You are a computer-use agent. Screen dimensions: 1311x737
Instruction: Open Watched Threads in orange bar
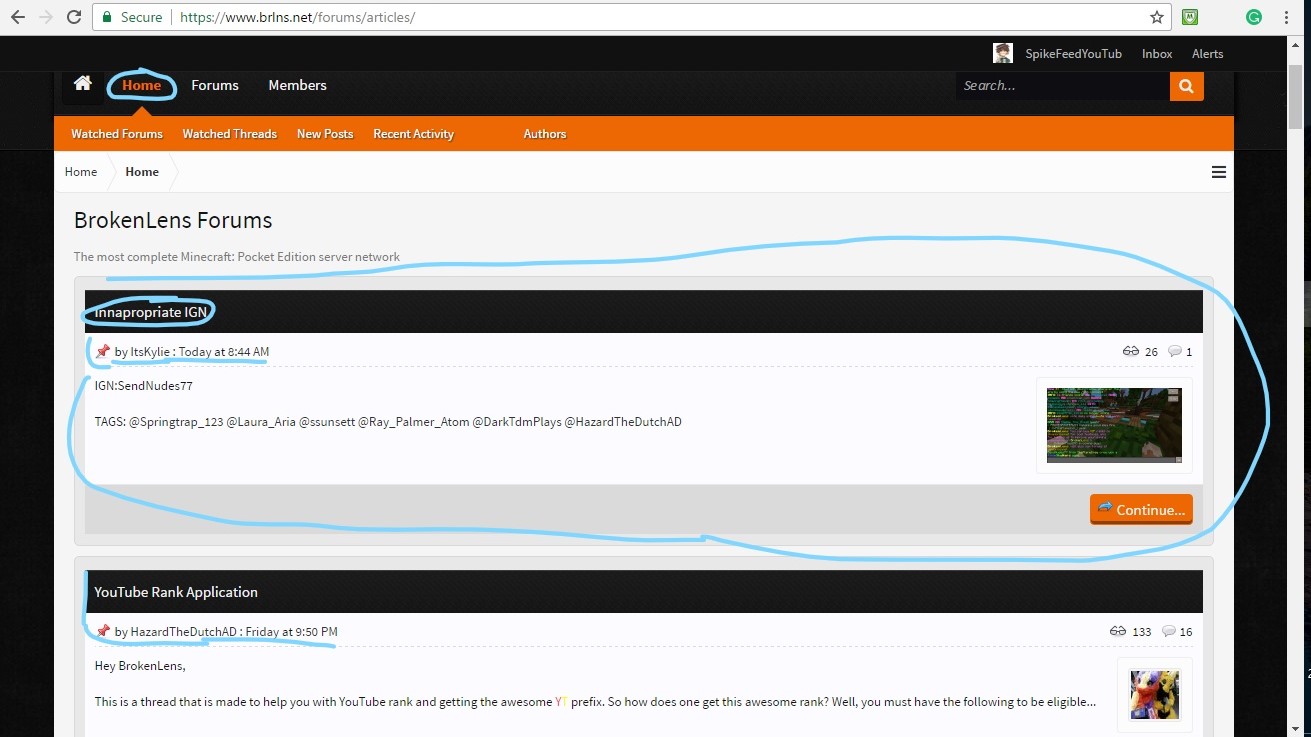click(x=229, y=134)
